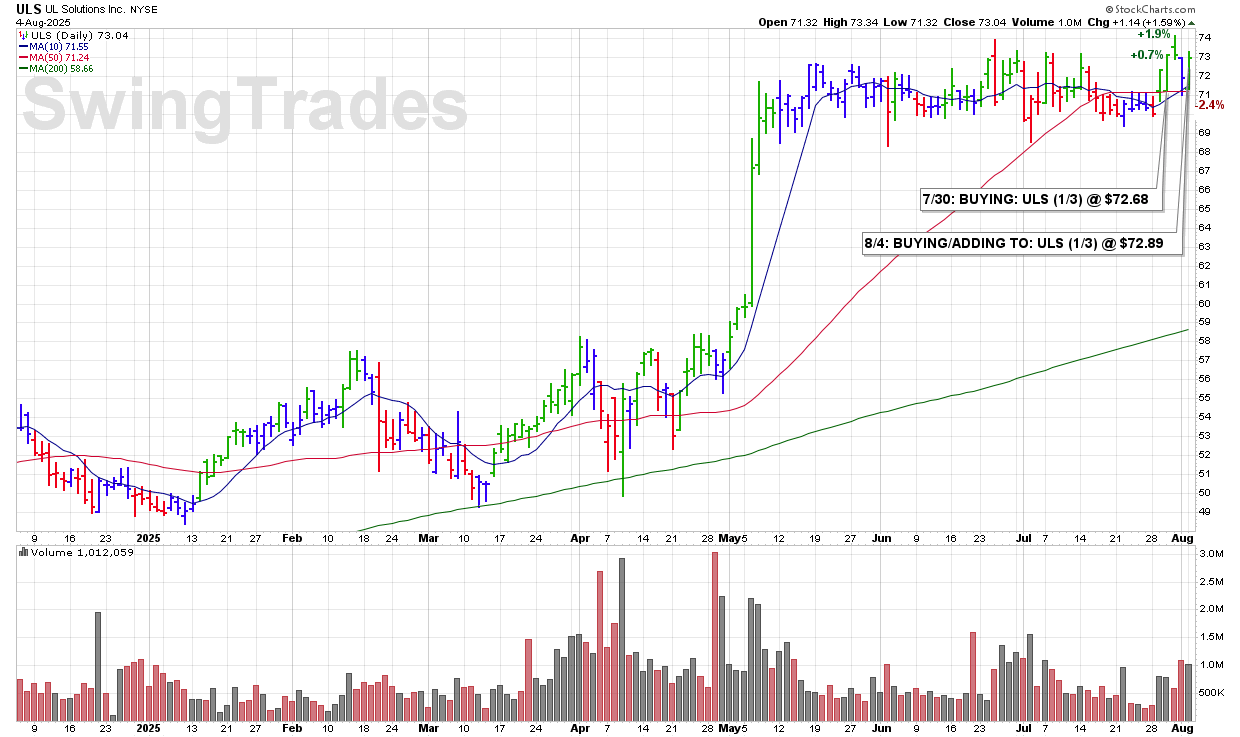This screenshot has width=1240, height=737.
Task: Click the -2.4% loss label
Action: [x=1210, y=105]
